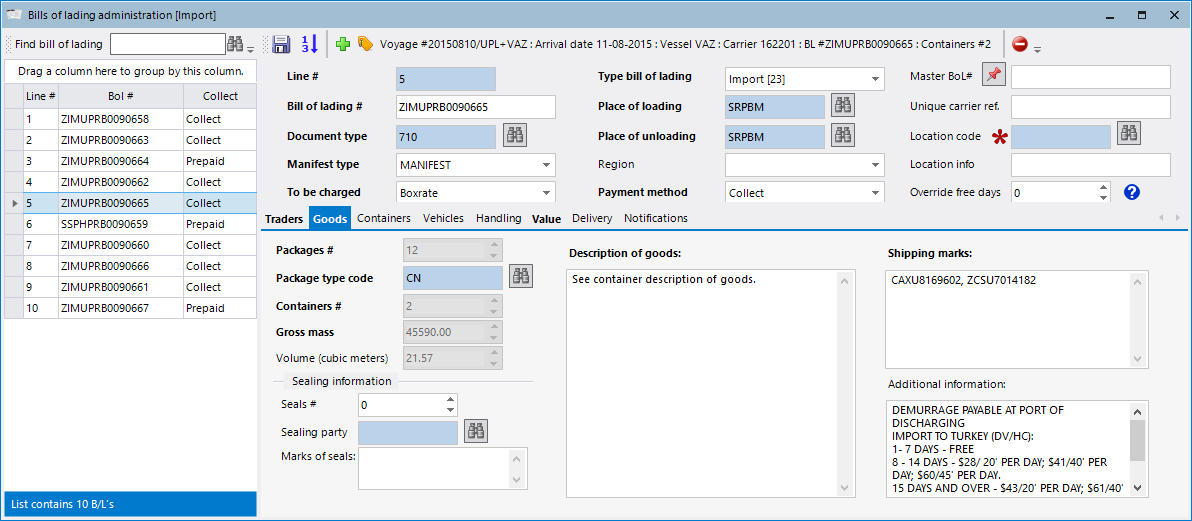Add a new bill with green plus icon
Image resolution: width=1192 pixels, height=521 pixels.
[343, 44]
